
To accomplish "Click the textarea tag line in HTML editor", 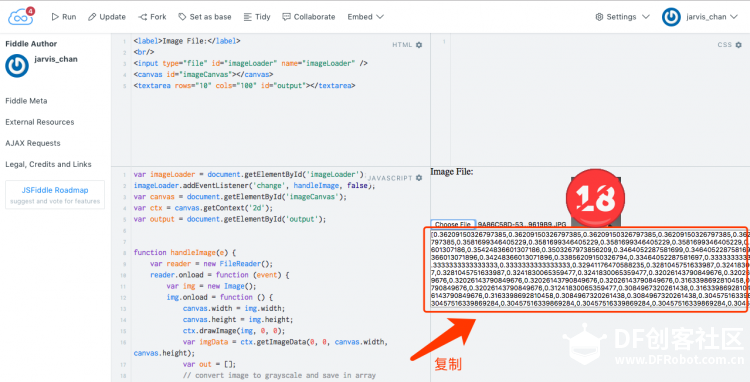I will [244, 86].
